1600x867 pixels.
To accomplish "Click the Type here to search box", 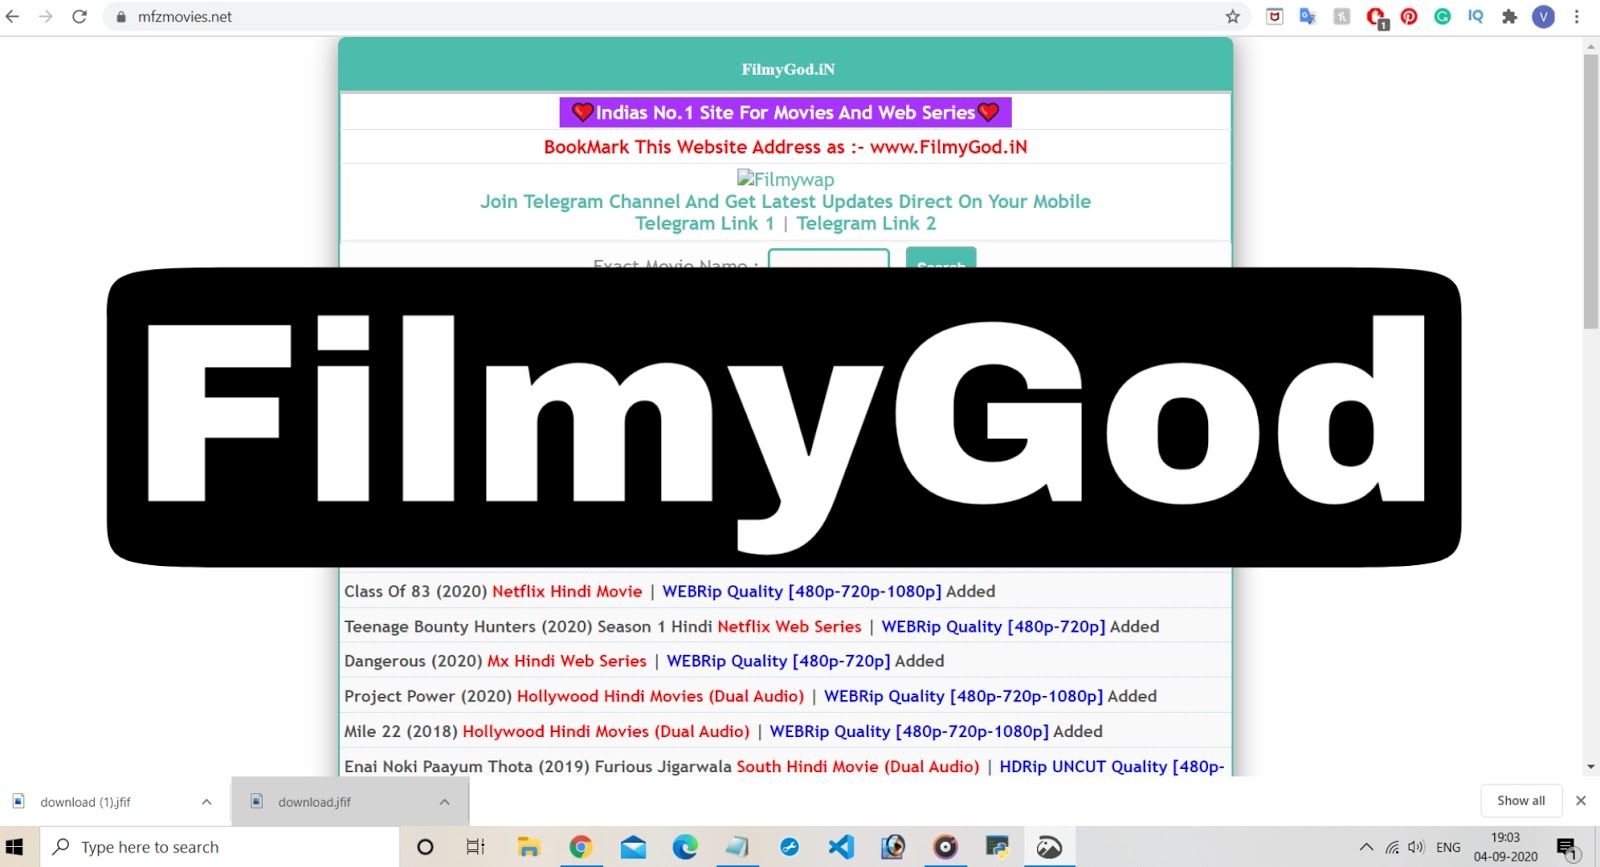I will [x=219, y=847].
